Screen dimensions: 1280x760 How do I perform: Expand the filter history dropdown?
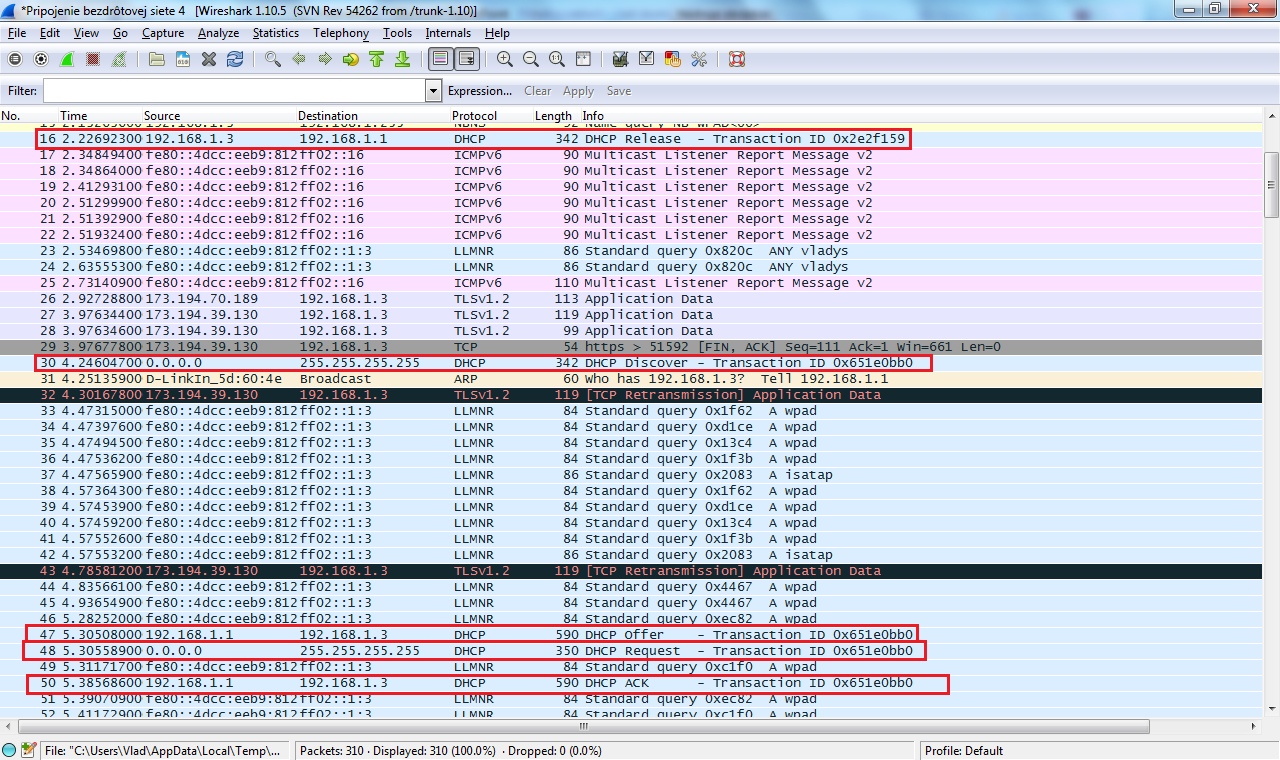[x=433, y=91]
